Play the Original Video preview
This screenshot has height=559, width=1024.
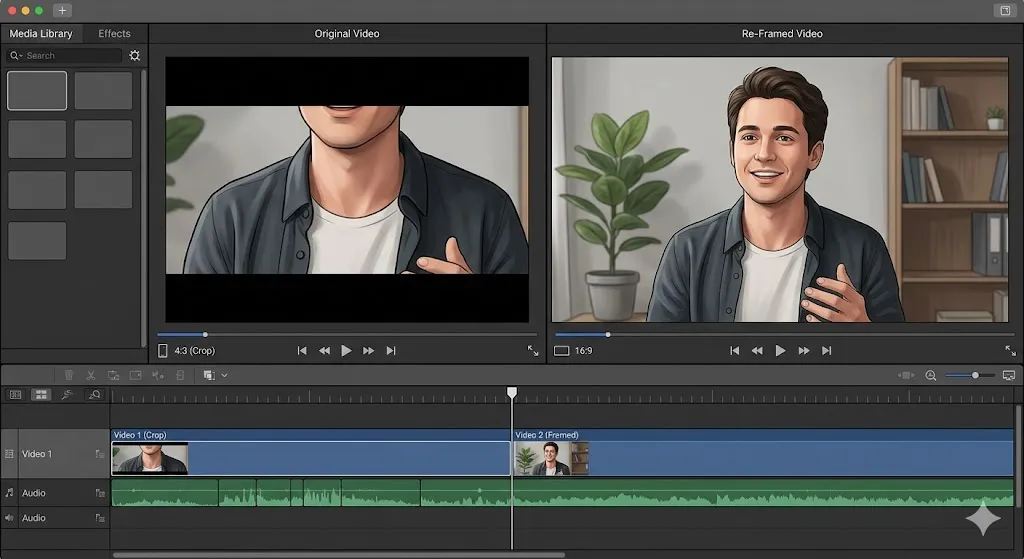pos(346,351)
